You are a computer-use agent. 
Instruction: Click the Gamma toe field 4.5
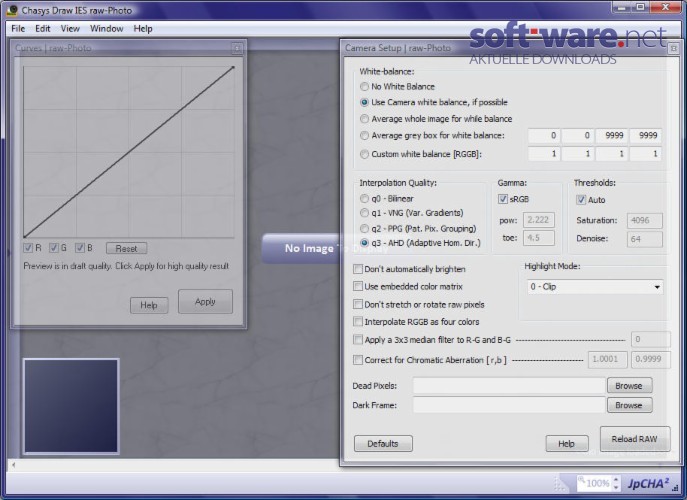click(538, 238)
